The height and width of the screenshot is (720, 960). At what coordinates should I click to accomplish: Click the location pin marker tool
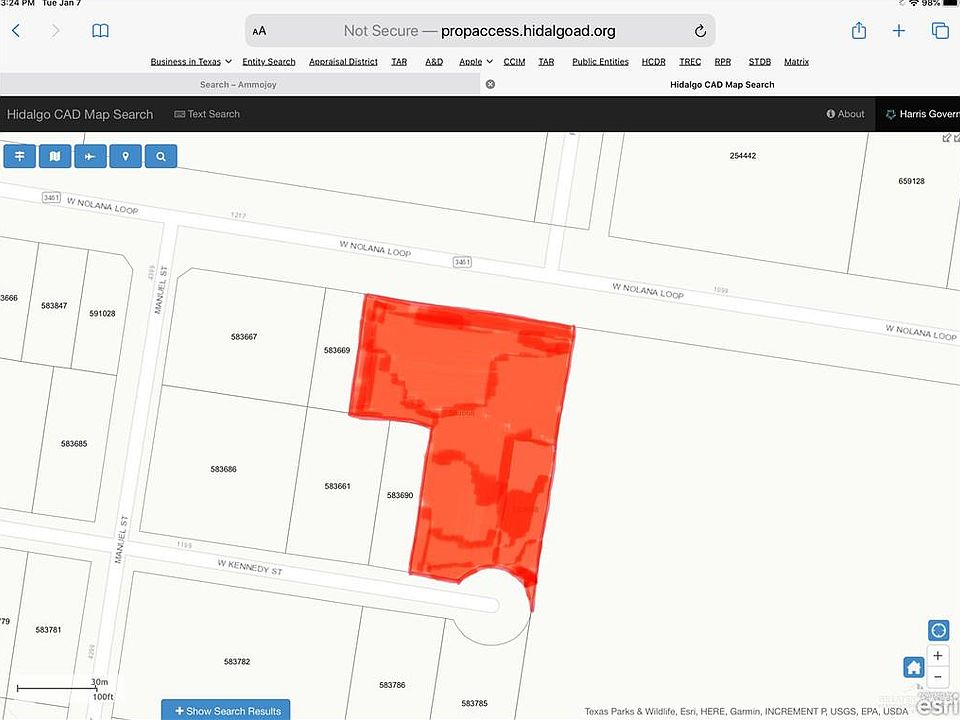[125, 156]
